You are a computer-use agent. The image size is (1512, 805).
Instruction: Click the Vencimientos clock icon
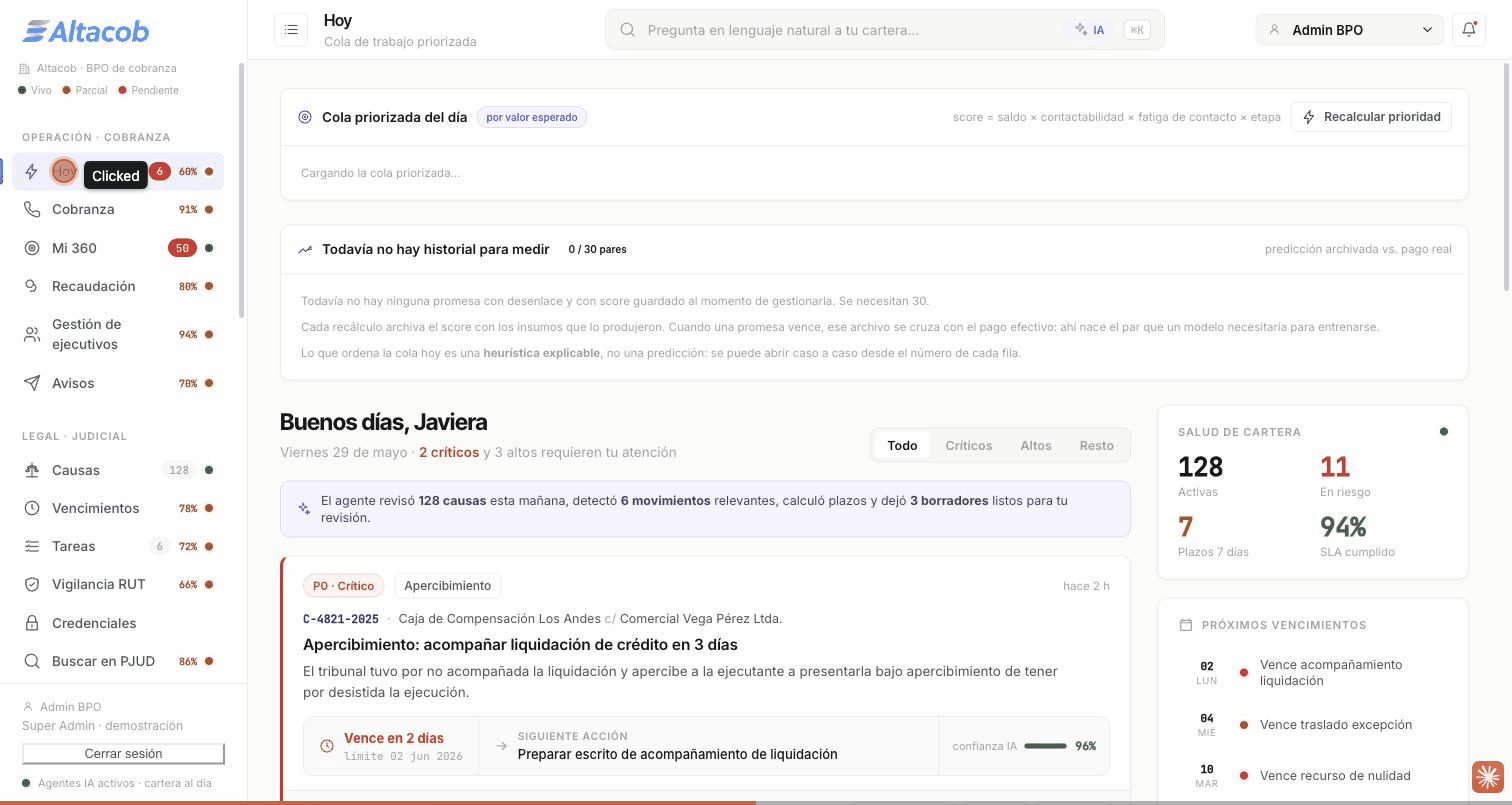(32, 508)
